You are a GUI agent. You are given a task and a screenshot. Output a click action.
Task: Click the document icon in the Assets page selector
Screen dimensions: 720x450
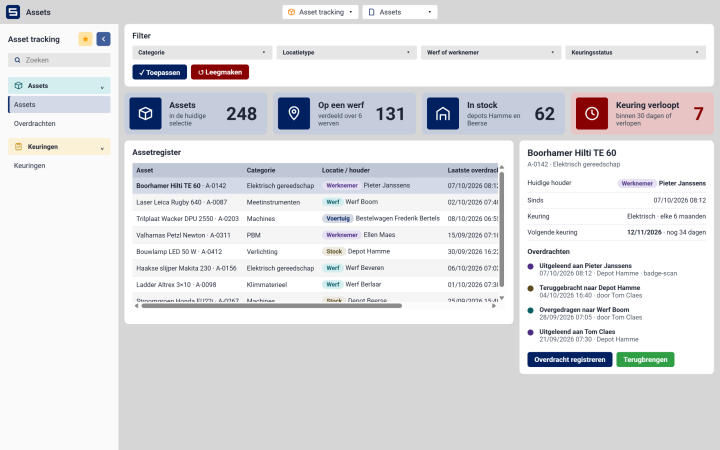[x=371, y=12]
